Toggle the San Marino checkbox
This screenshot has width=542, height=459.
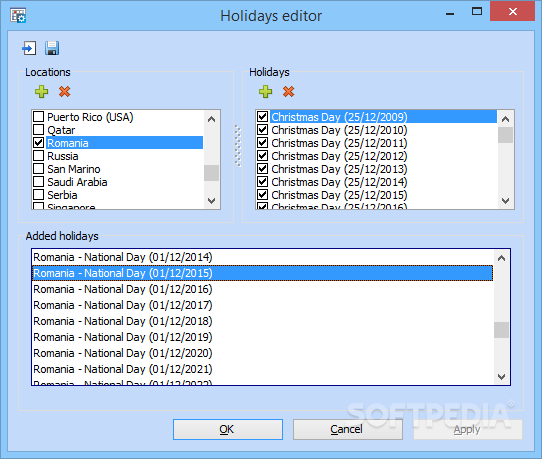(38, 169)
